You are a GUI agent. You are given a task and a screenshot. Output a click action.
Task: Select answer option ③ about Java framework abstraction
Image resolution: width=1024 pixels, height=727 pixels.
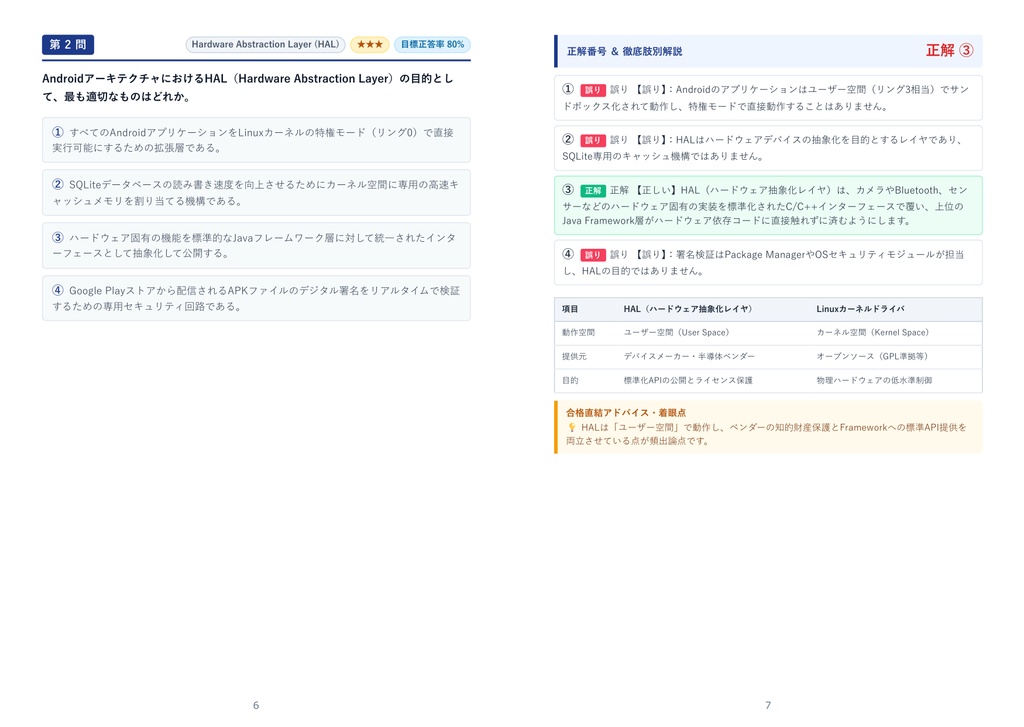[256, 246]
